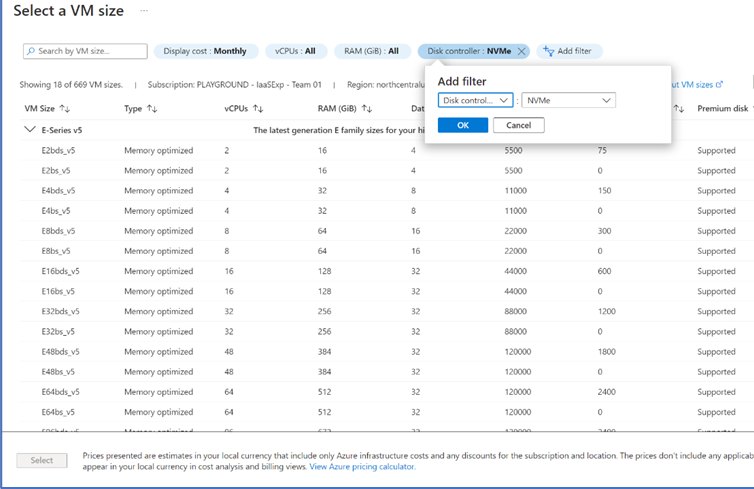Click Memory optimized in E2bds_v5 row
Viewport: 754px width, 489px height.
159,150
